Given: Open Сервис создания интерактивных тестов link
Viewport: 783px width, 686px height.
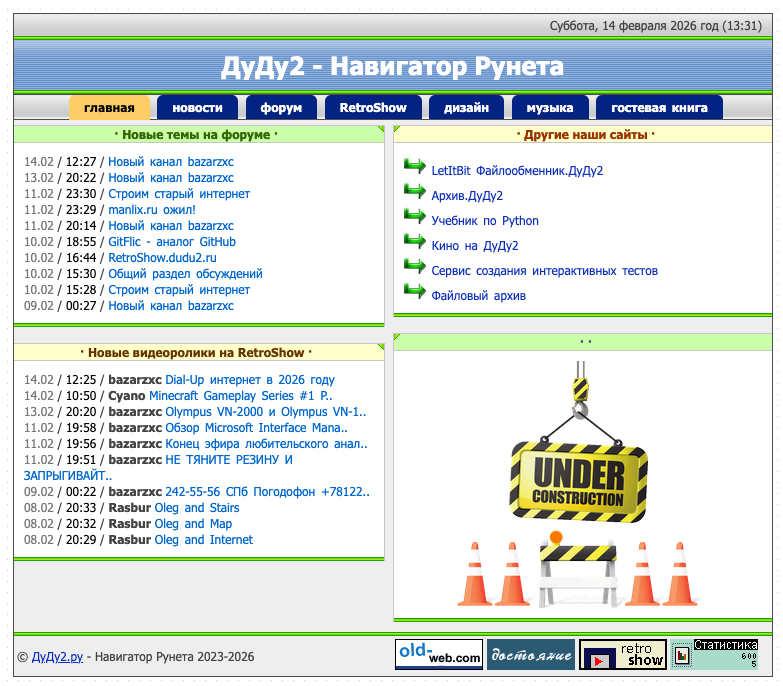Looking at the screenshot, I should (x=544, y=271).
